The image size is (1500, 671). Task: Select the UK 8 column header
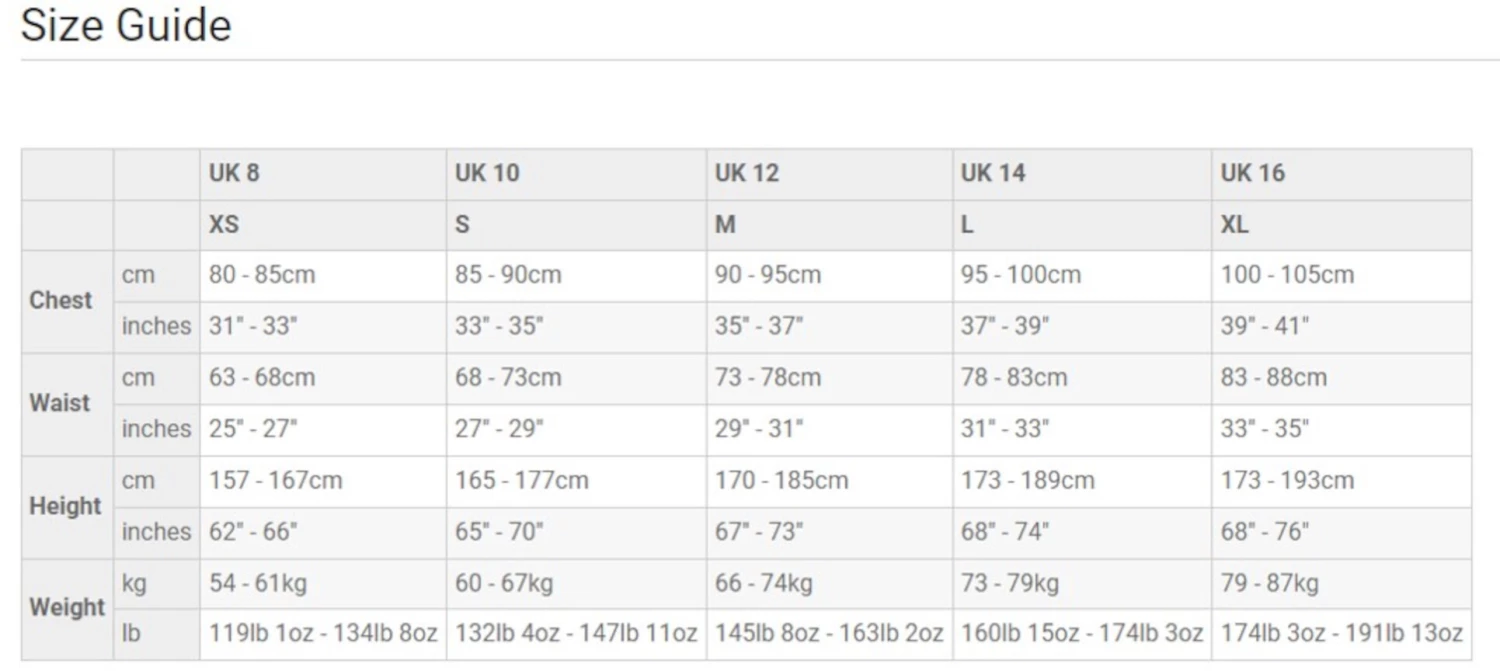click(234, 173)
